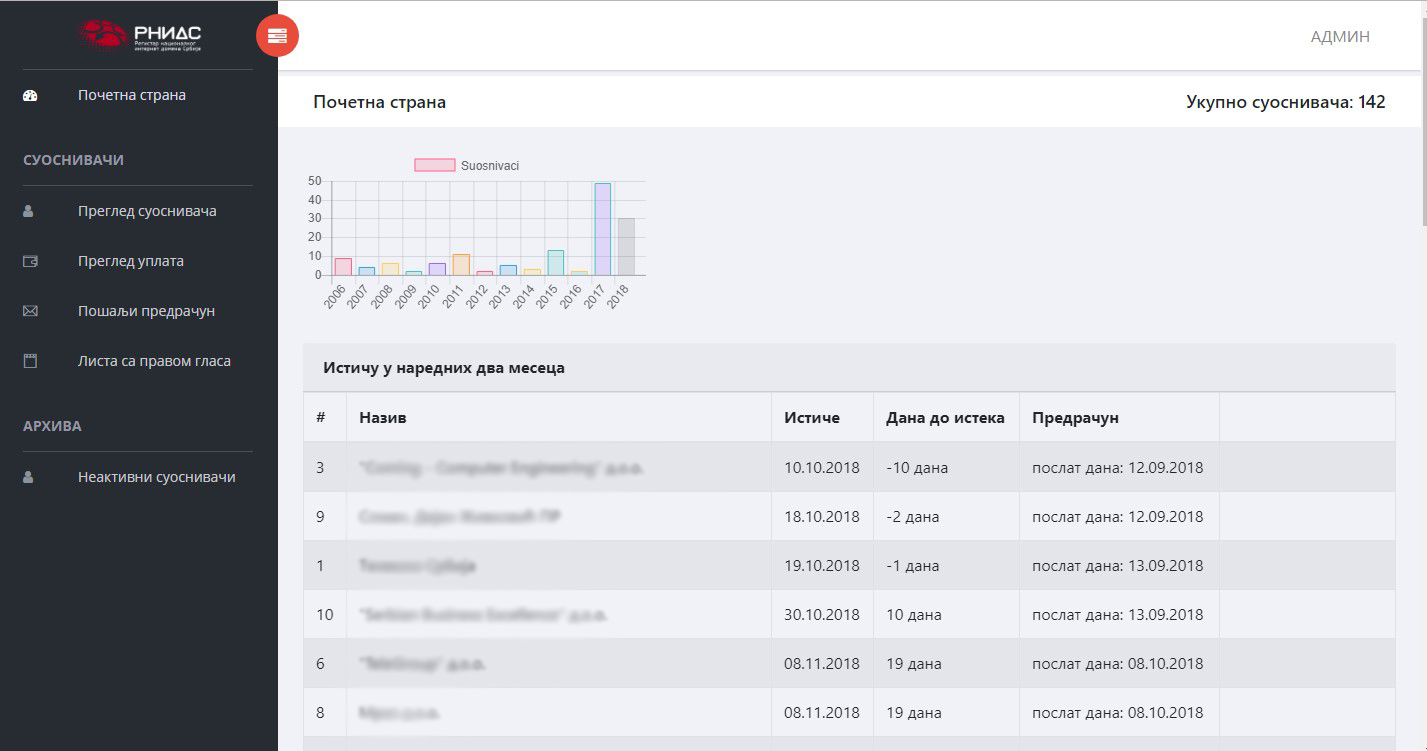This screenshot has height=751, width=1427.
Task: Click the list icon beside Листа са правом гласа
Action: [x=30, y=361]
